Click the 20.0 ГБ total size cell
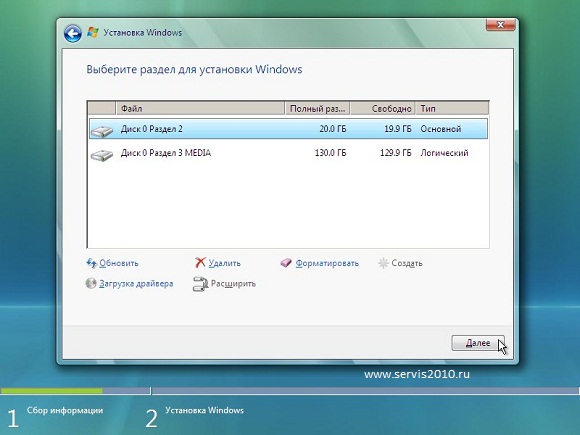This screenshot has width=580, height=435. click(333, 129)
